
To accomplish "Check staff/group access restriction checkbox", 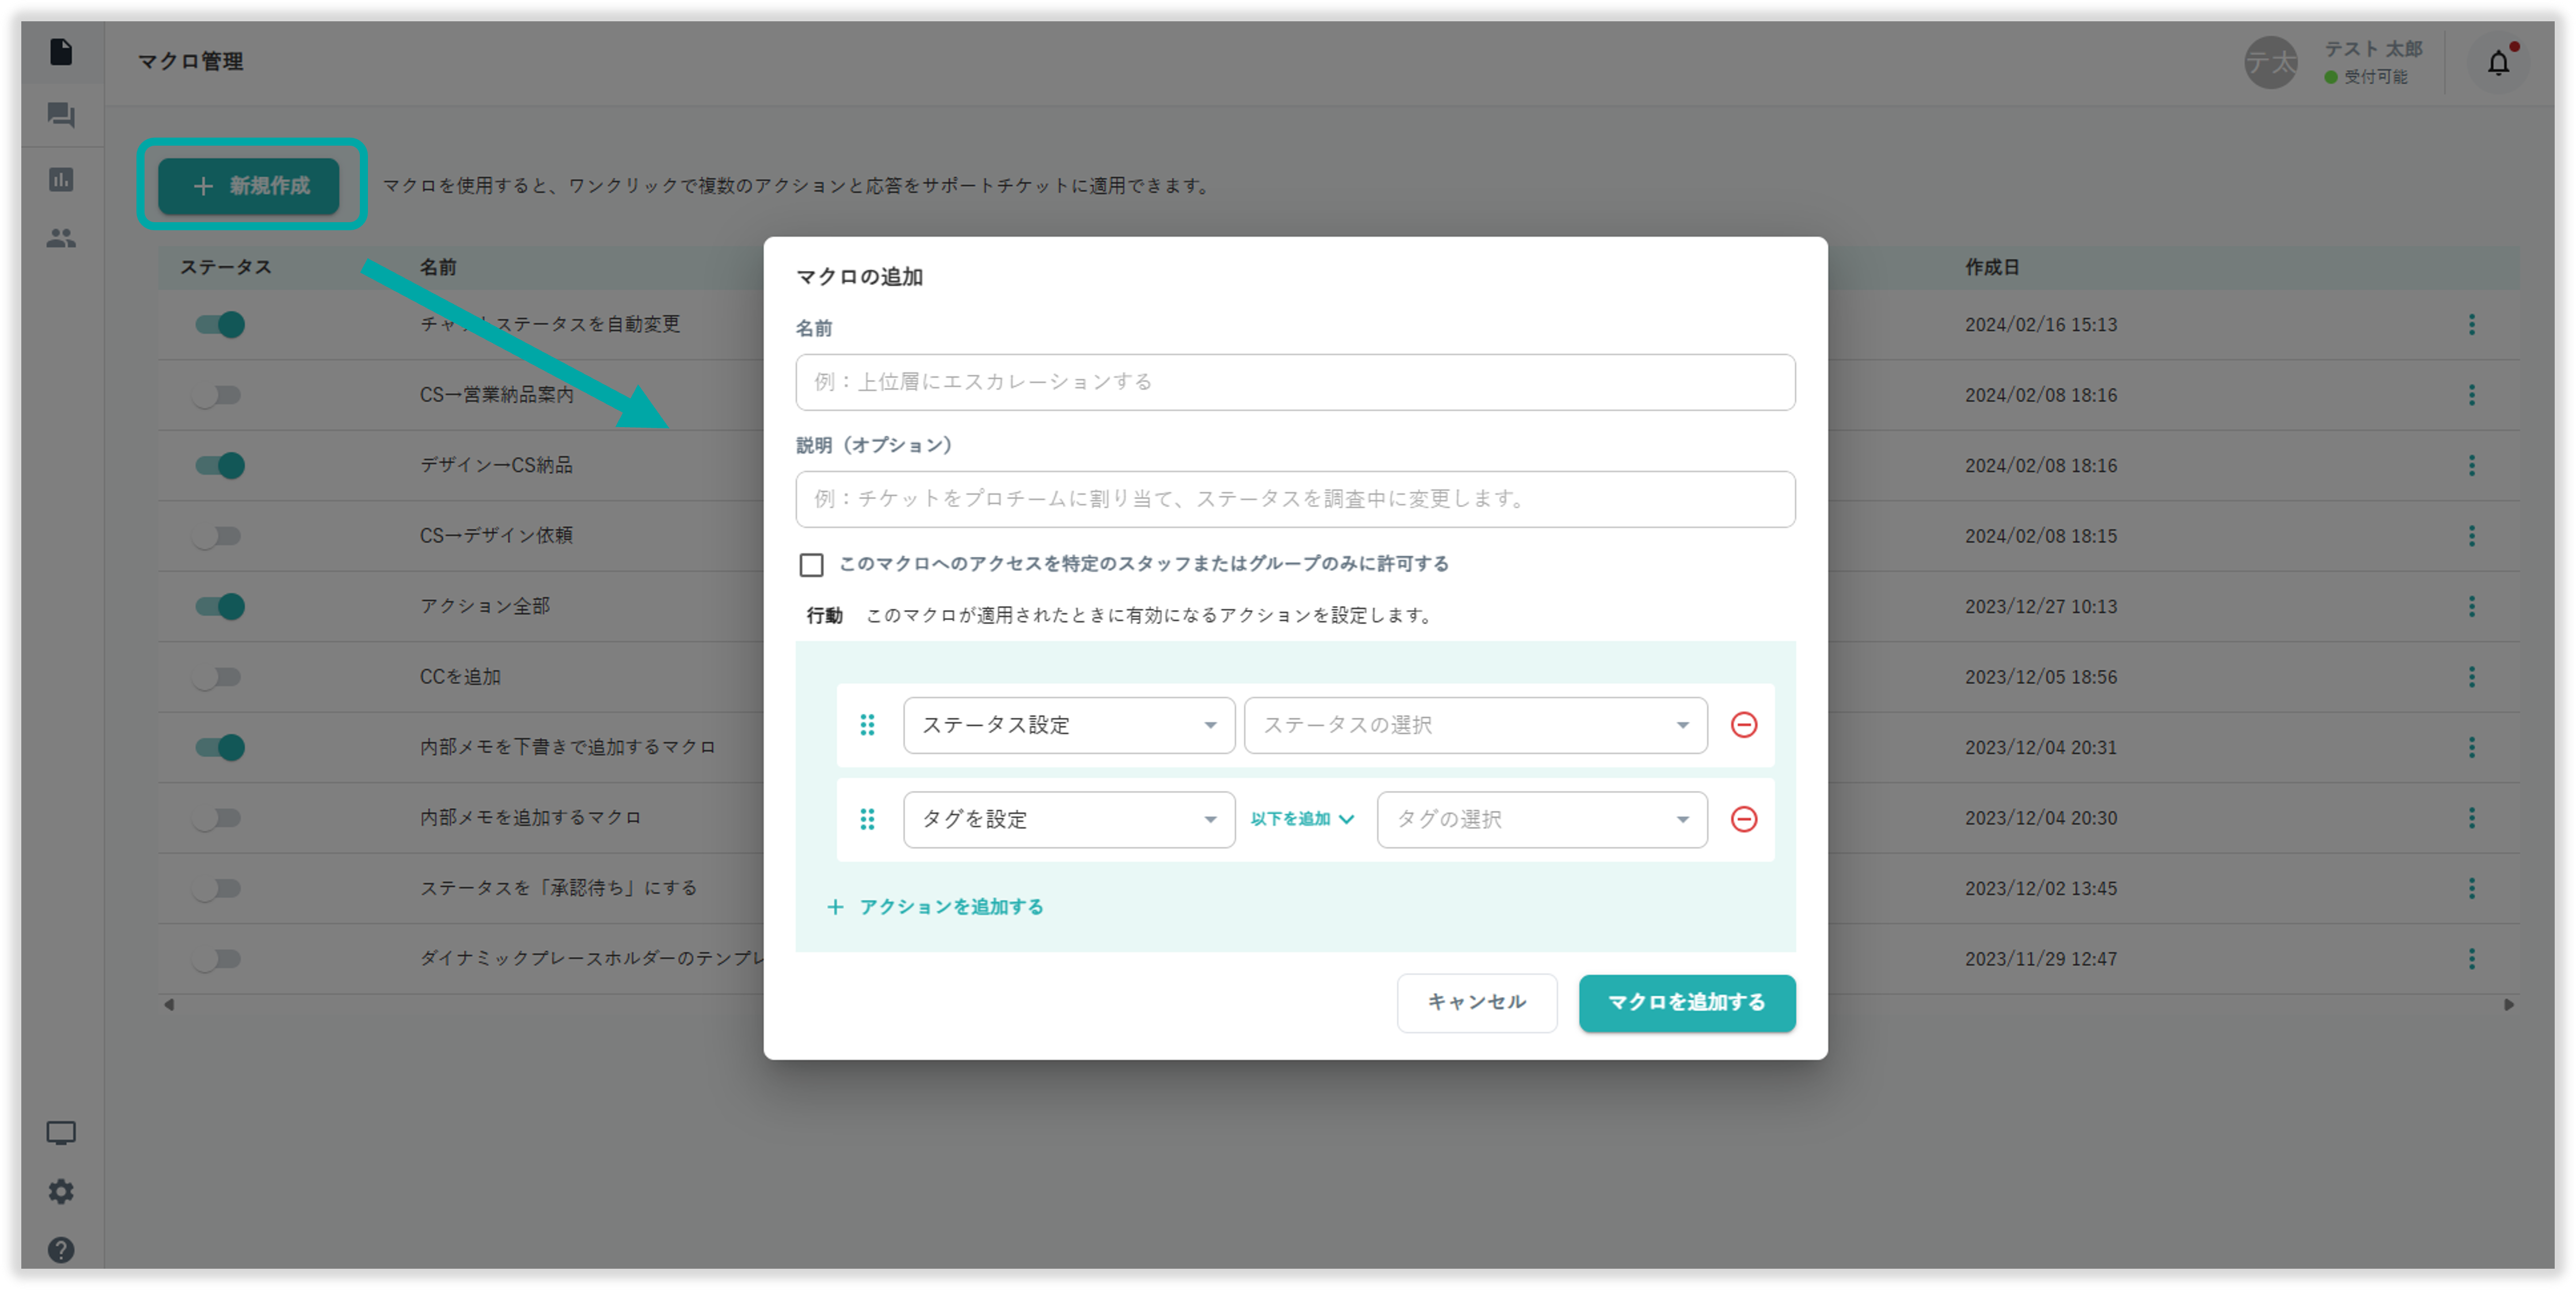I will point(811,565).
